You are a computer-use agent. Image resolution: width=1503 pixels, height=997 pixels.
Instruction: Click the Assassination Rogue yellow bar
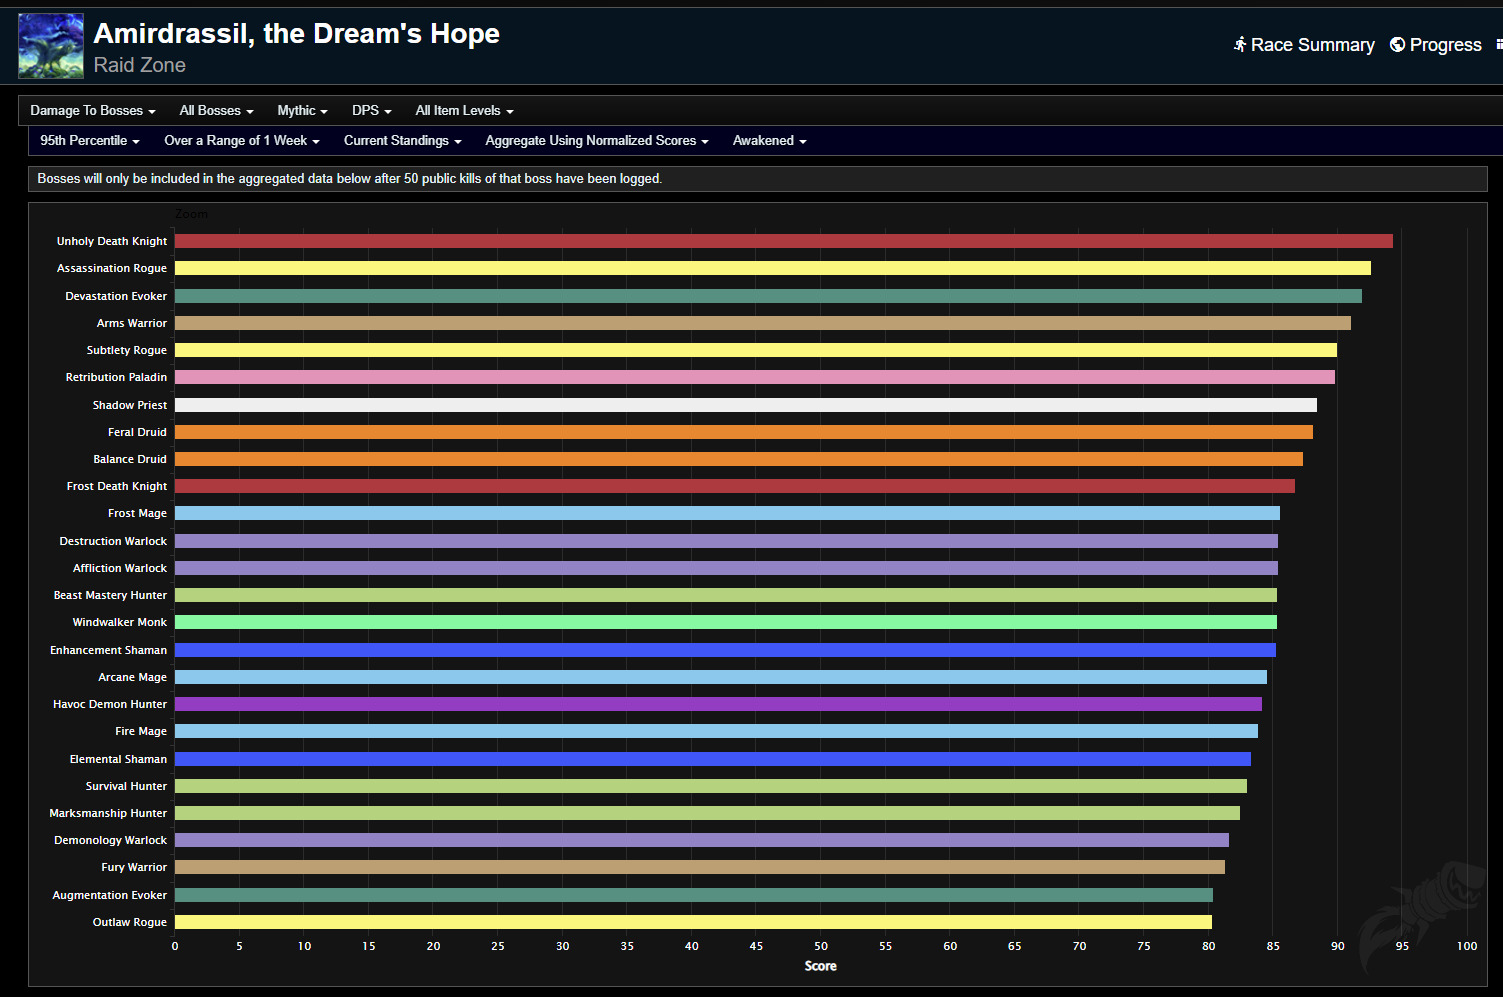click(772, 268)
